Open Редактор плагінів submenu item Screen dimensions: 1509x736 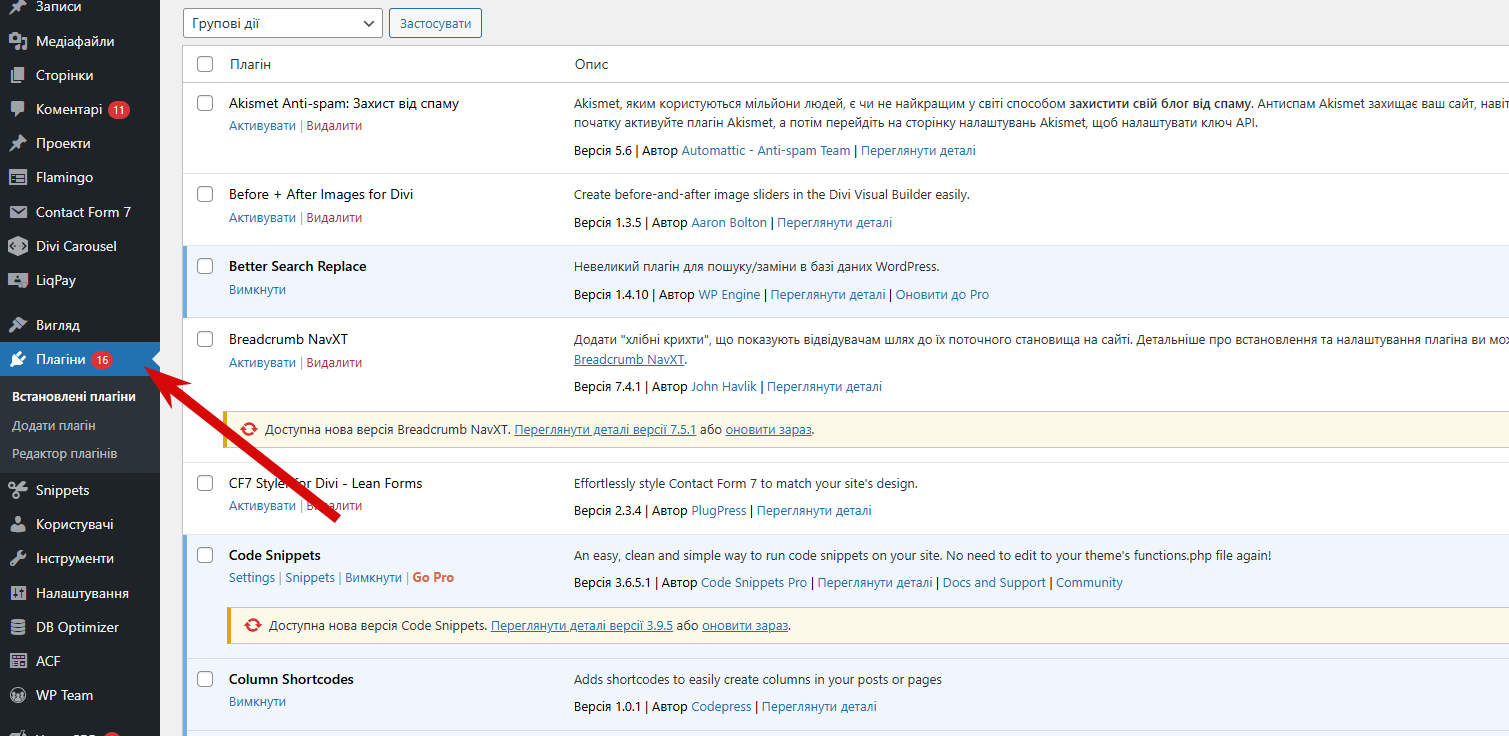[x=64, y=453]
